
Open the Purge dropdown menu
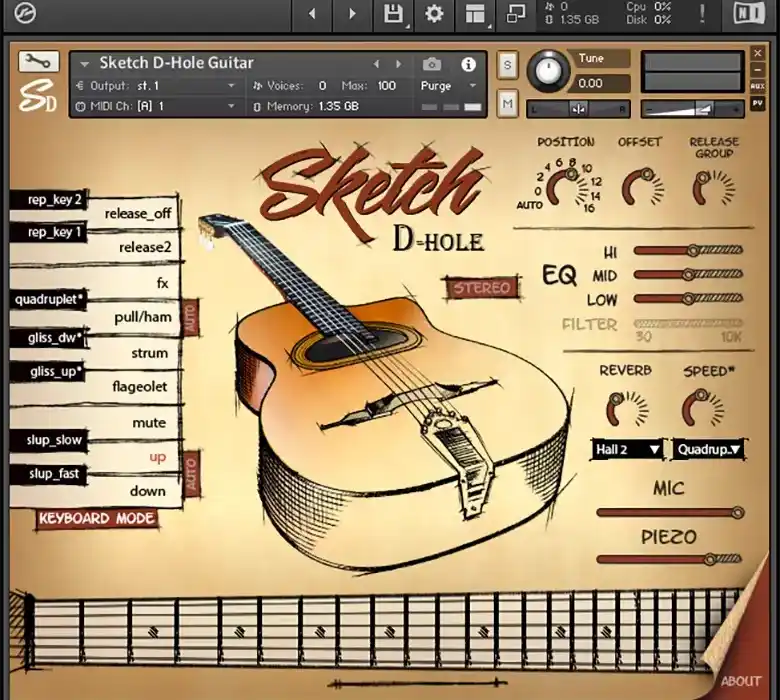click(449, 86)
